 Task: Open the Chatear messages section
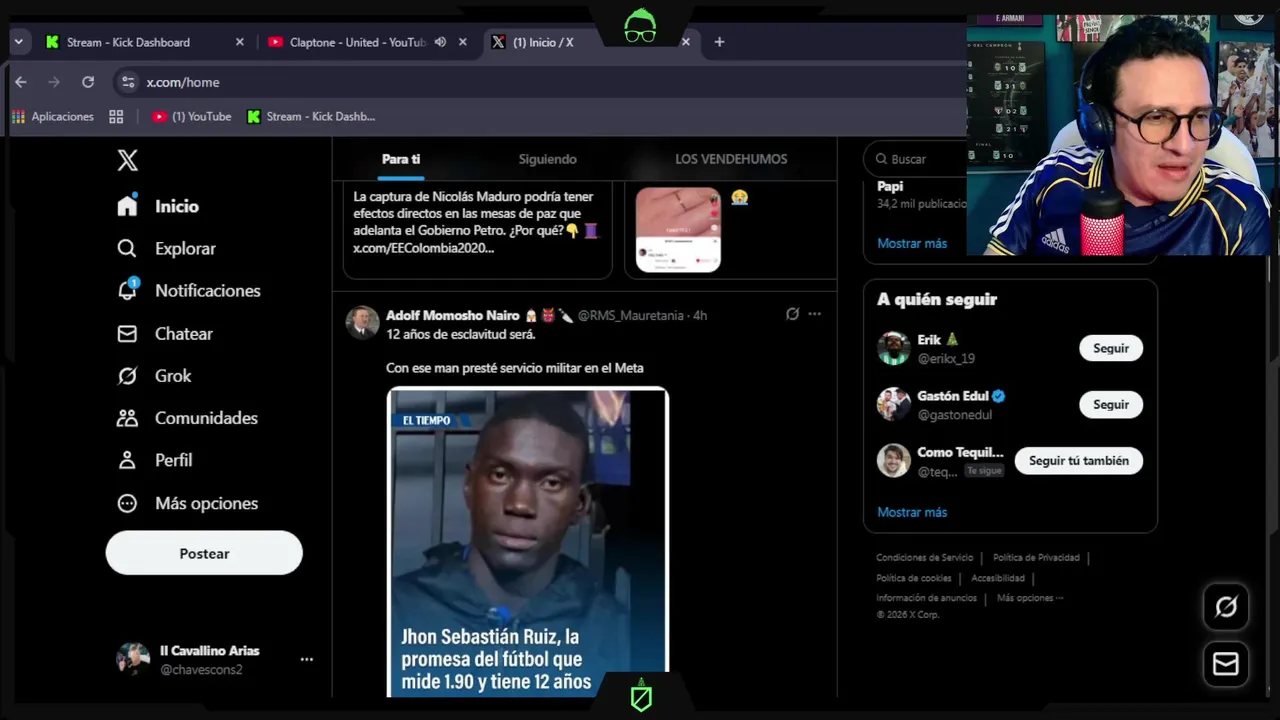click(x=165, y=333)
